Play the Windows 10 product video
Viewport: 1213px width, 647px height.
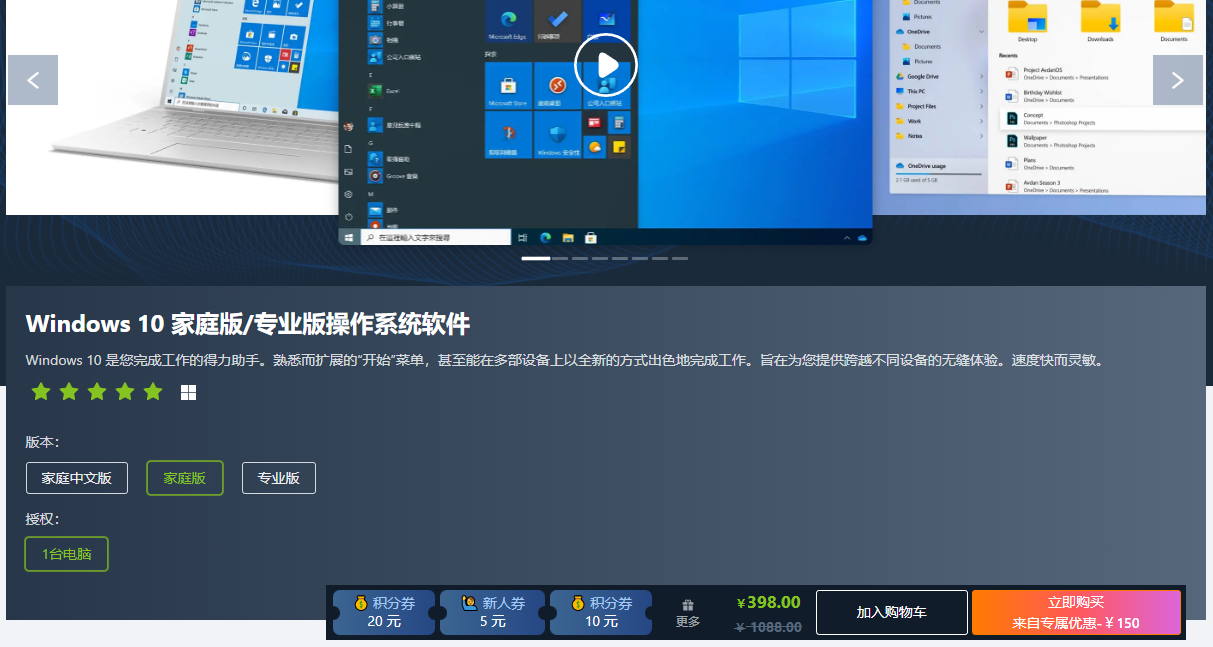[605, 65]
